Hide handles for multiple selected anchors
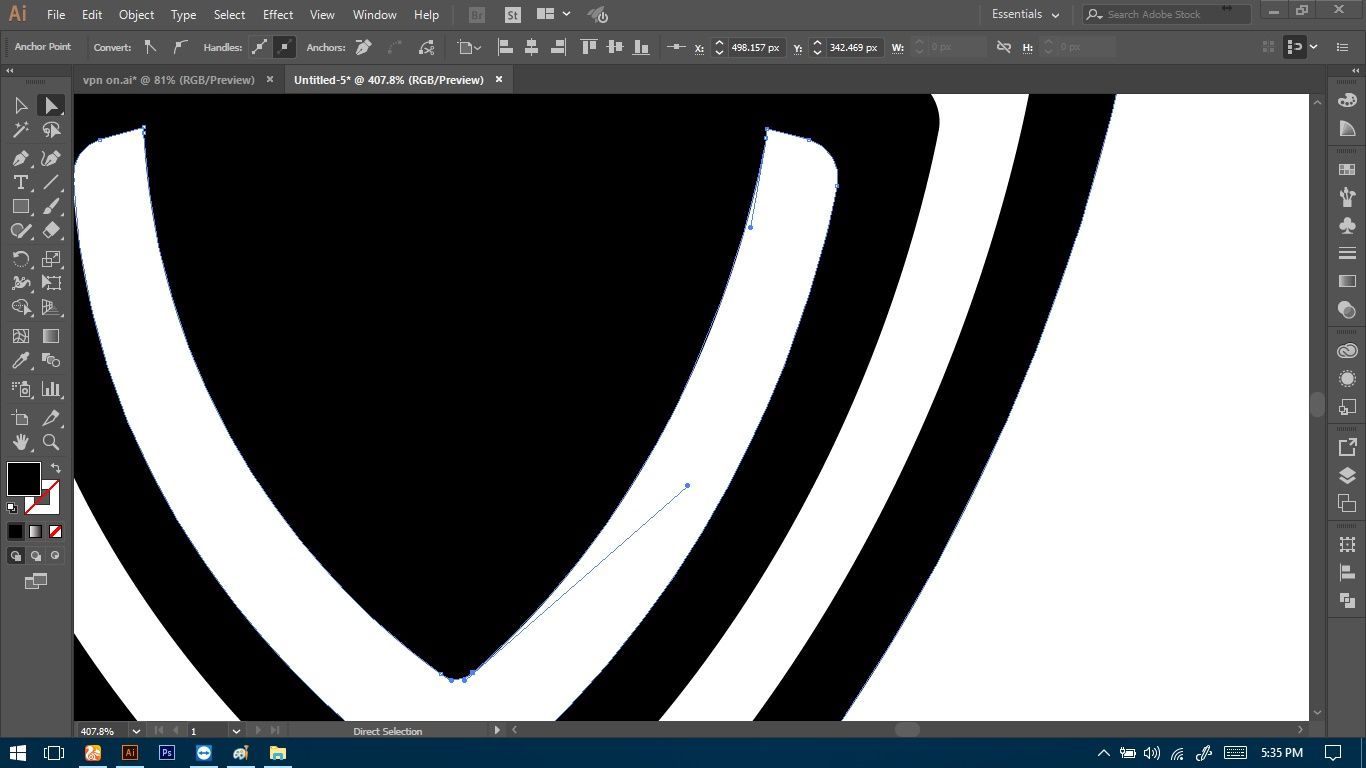The image size is (1366, 768). [x=284, y=47]
